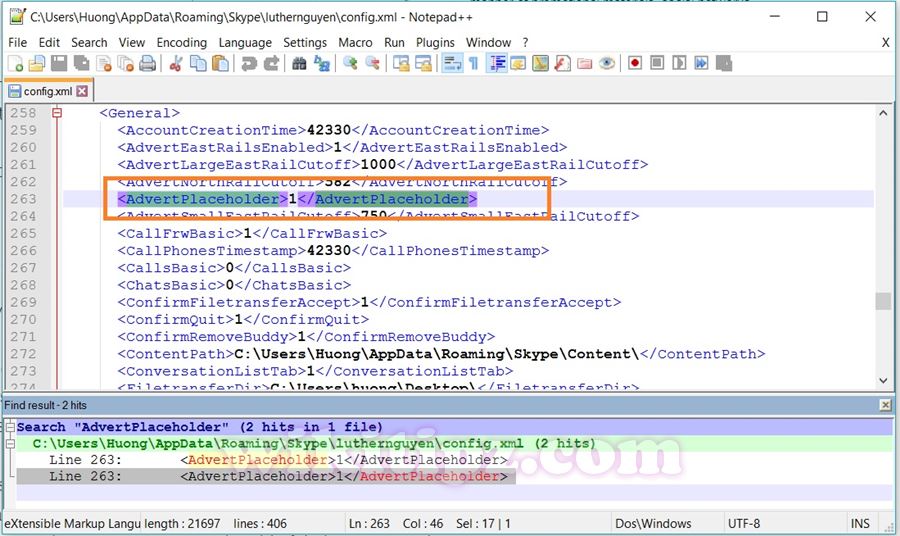
Task: Open the Plugins menu
Action: click(x=435, y=42)
